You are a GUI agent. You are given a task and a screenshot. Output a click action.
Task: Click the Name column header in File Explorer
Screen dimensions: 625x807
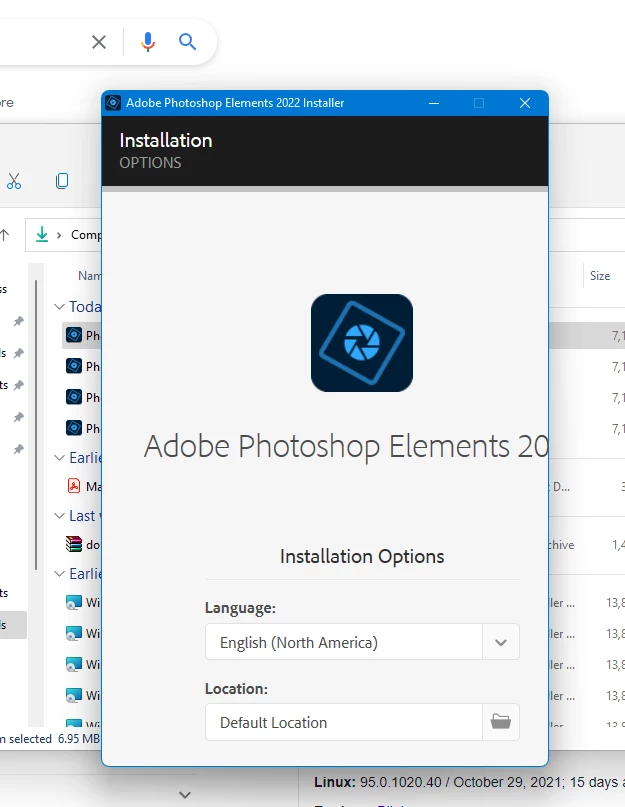click(x=90, y=276)
